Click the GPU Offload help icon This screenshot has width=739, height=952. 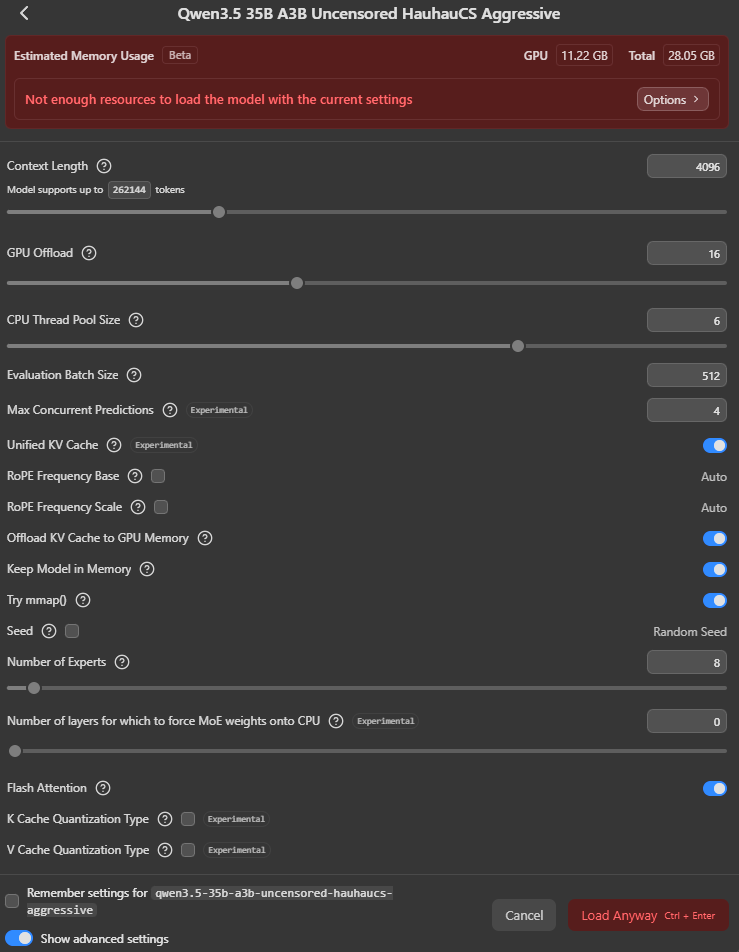click(89, 253)
